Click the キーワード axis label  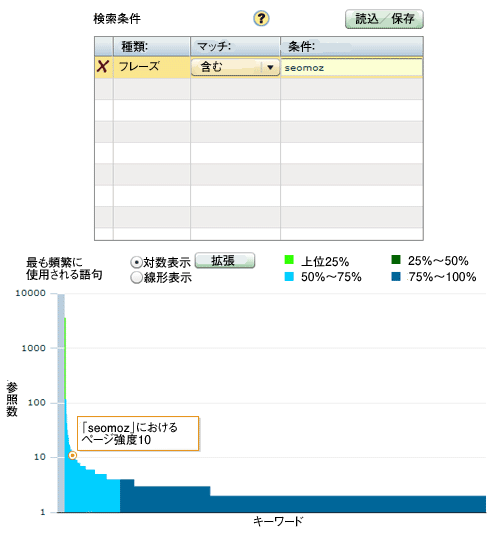pyautogui.click(x=278, y=521)
